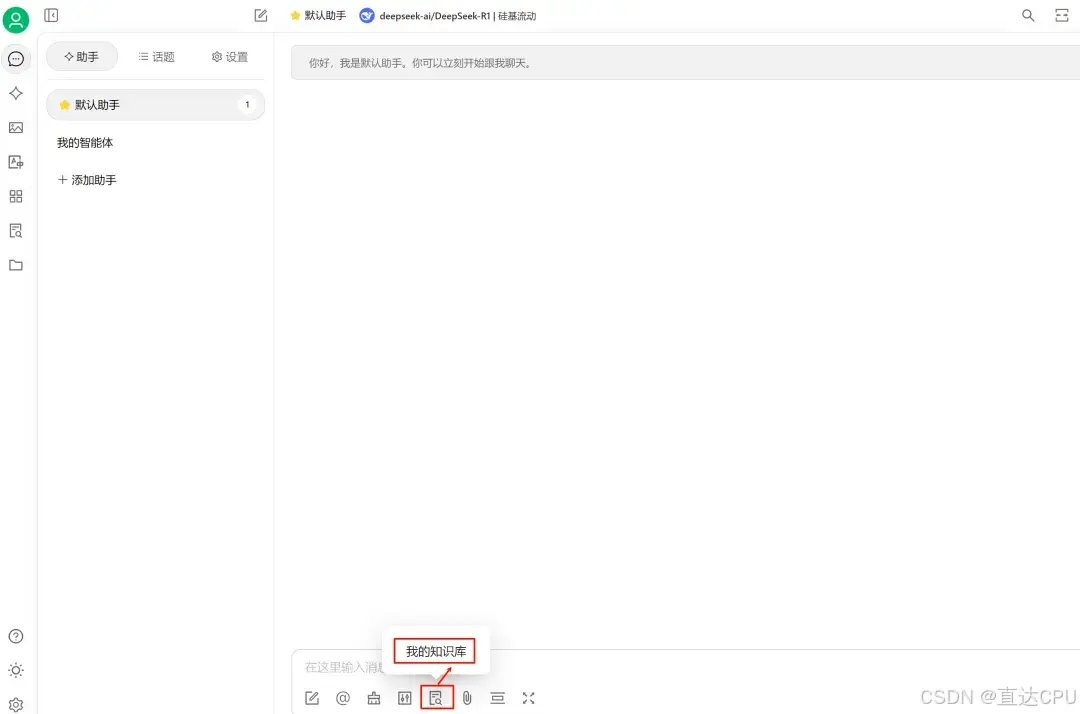The image size is (1080, 714).
Task: Click new topic icon in input toolbar
Action: pyautogui.click(x=312, y=698)
